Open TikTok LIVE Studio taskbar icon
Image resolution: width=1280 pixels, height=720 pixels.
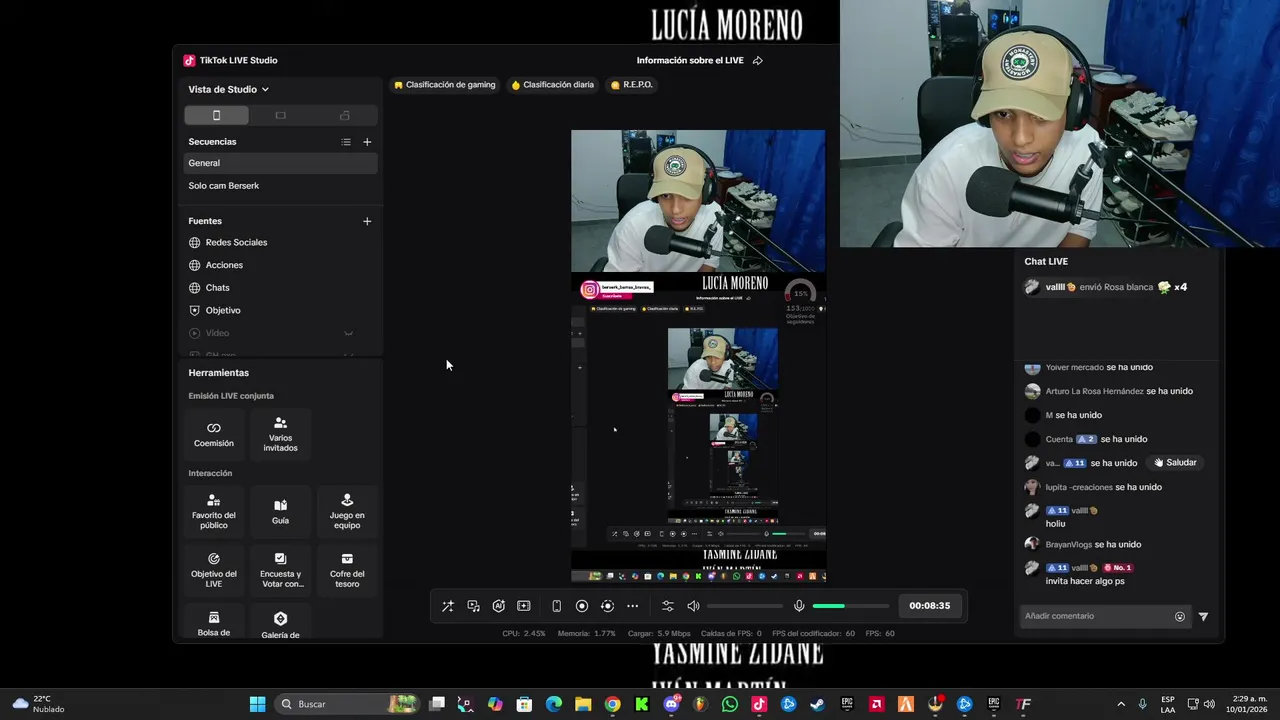pyautogui.click(x=759, y=704)
